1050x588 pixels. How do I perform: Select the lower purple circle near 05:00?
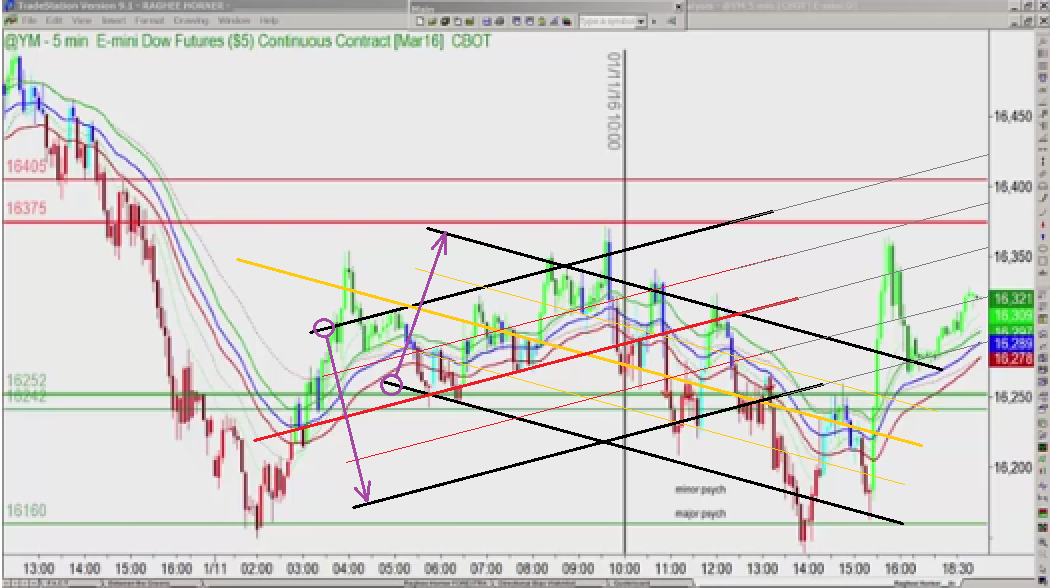(391, 385)
